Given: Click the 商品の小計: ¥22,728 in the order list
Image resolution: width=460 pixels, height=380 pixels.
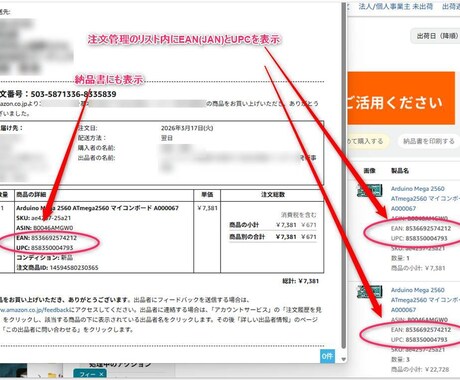Looking at the screenshot, I should (x=420, y=369).
